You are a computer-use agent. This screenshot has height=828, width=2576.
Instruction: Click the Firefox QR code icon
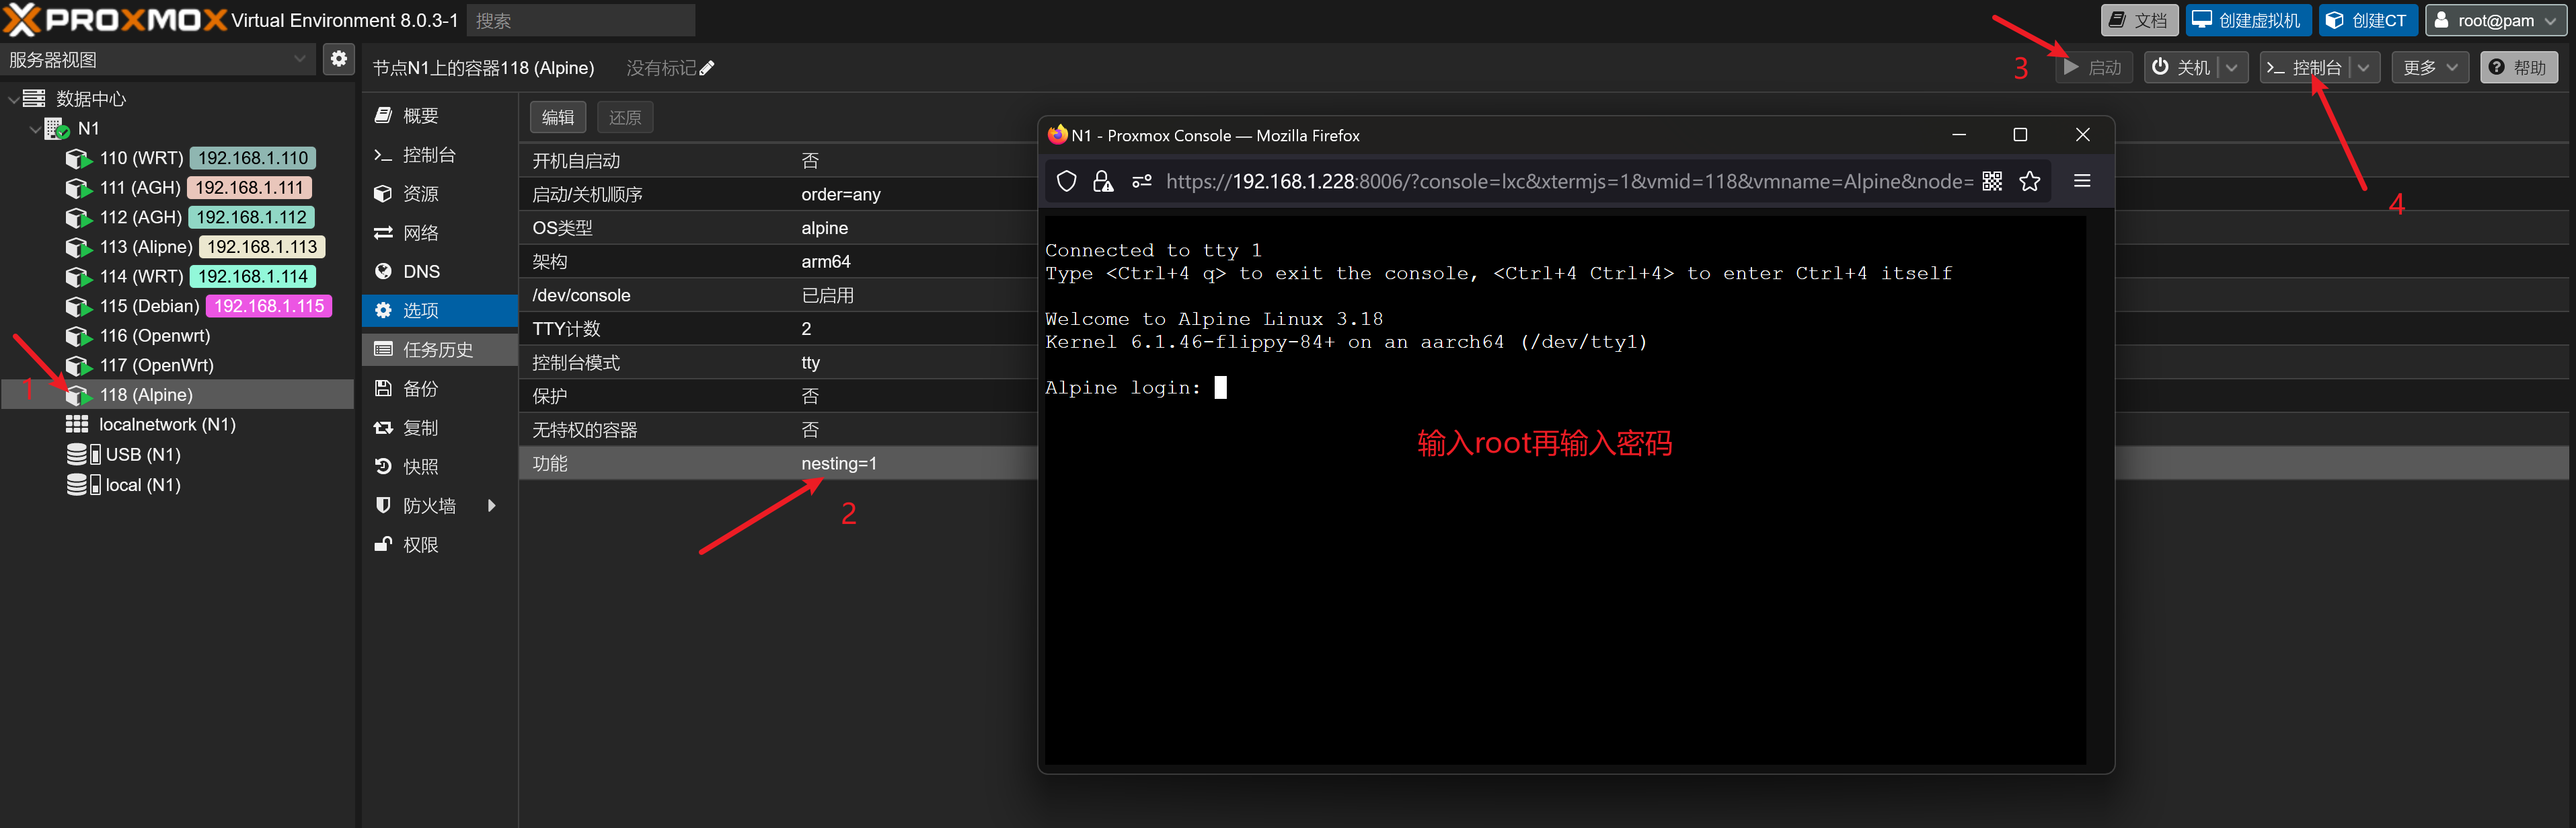click(x=1992, y=181)
